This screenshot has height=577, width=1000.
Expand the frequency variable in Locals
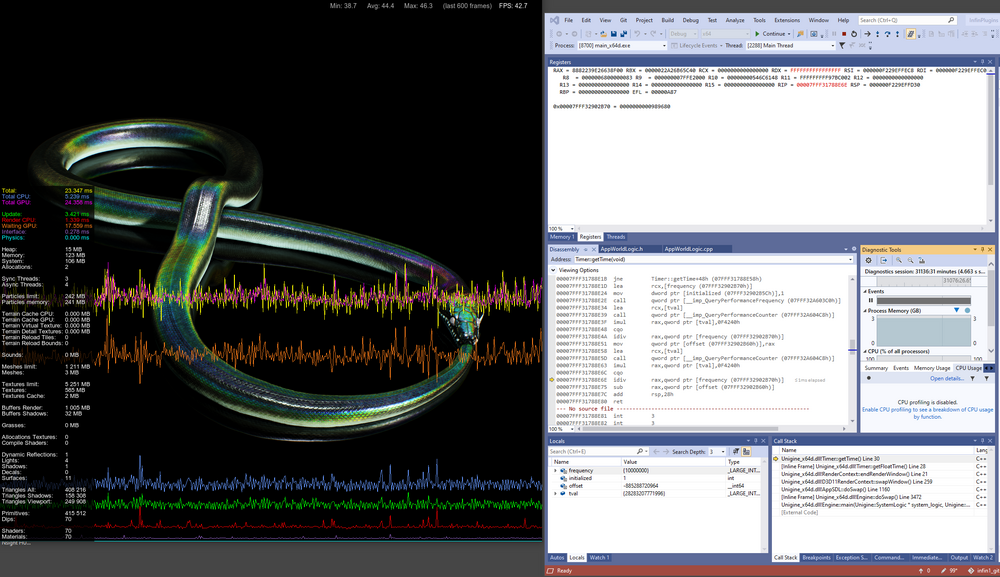(556, 470)
